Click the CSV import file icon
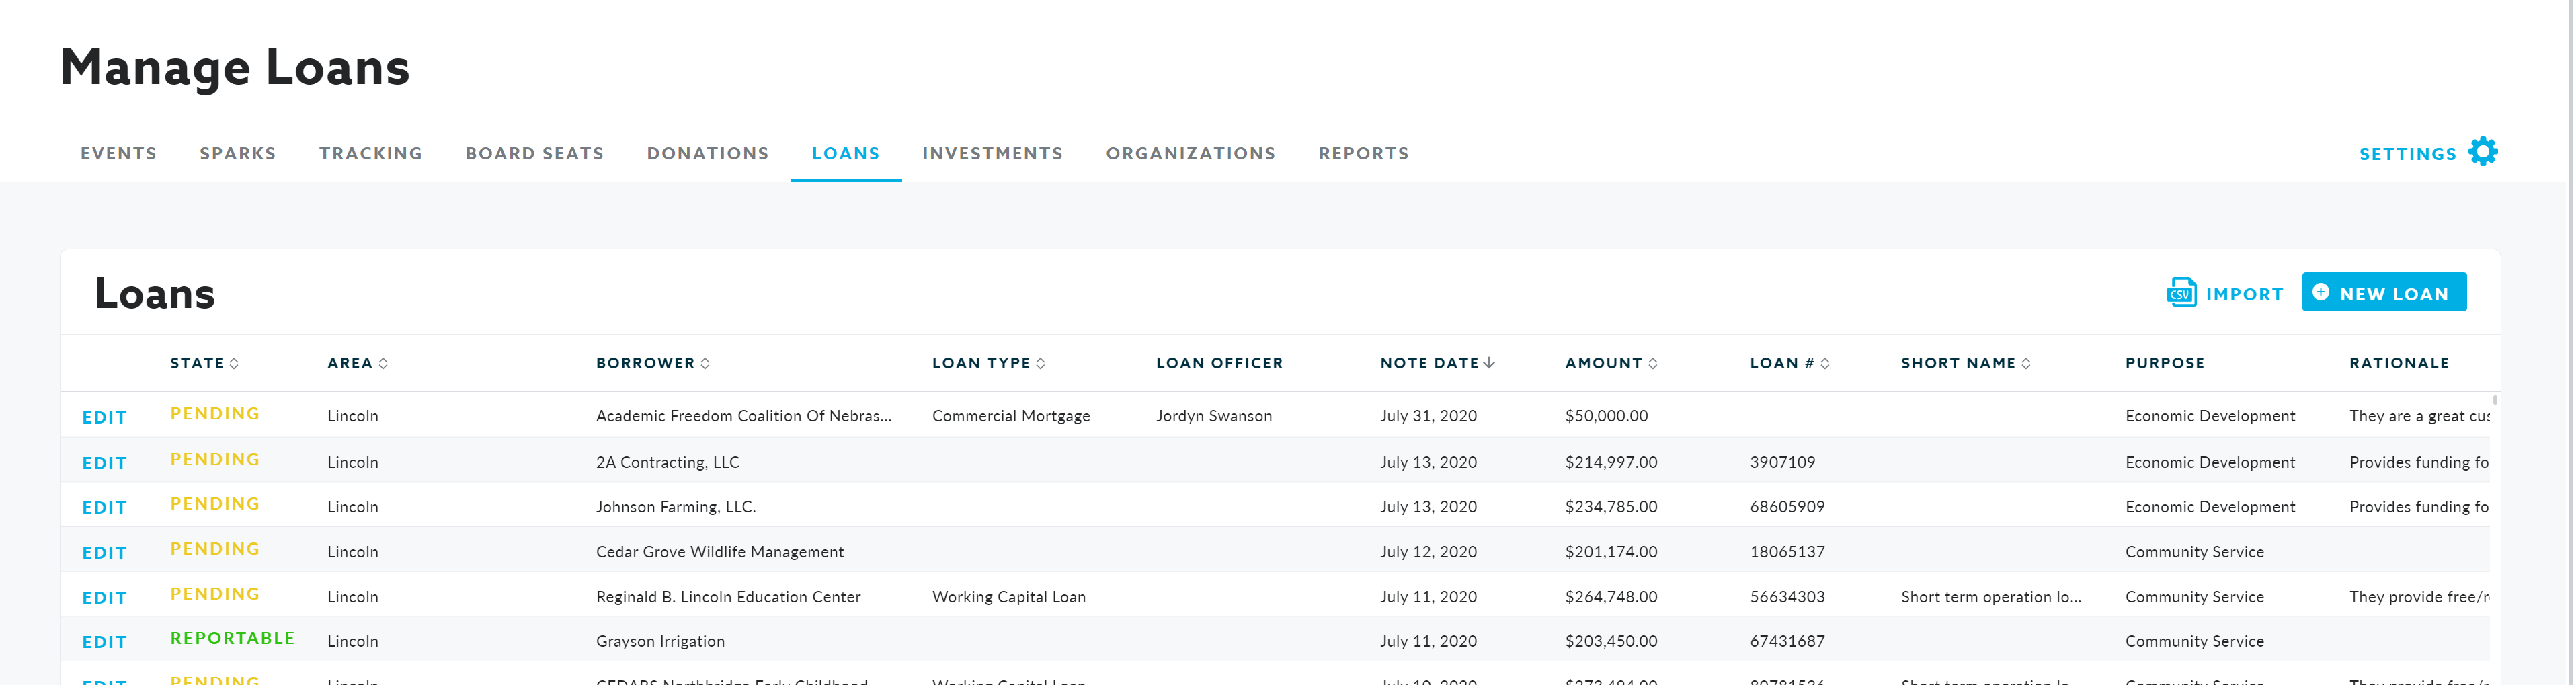2576x685 pixels. click(x=2180, y=292)
